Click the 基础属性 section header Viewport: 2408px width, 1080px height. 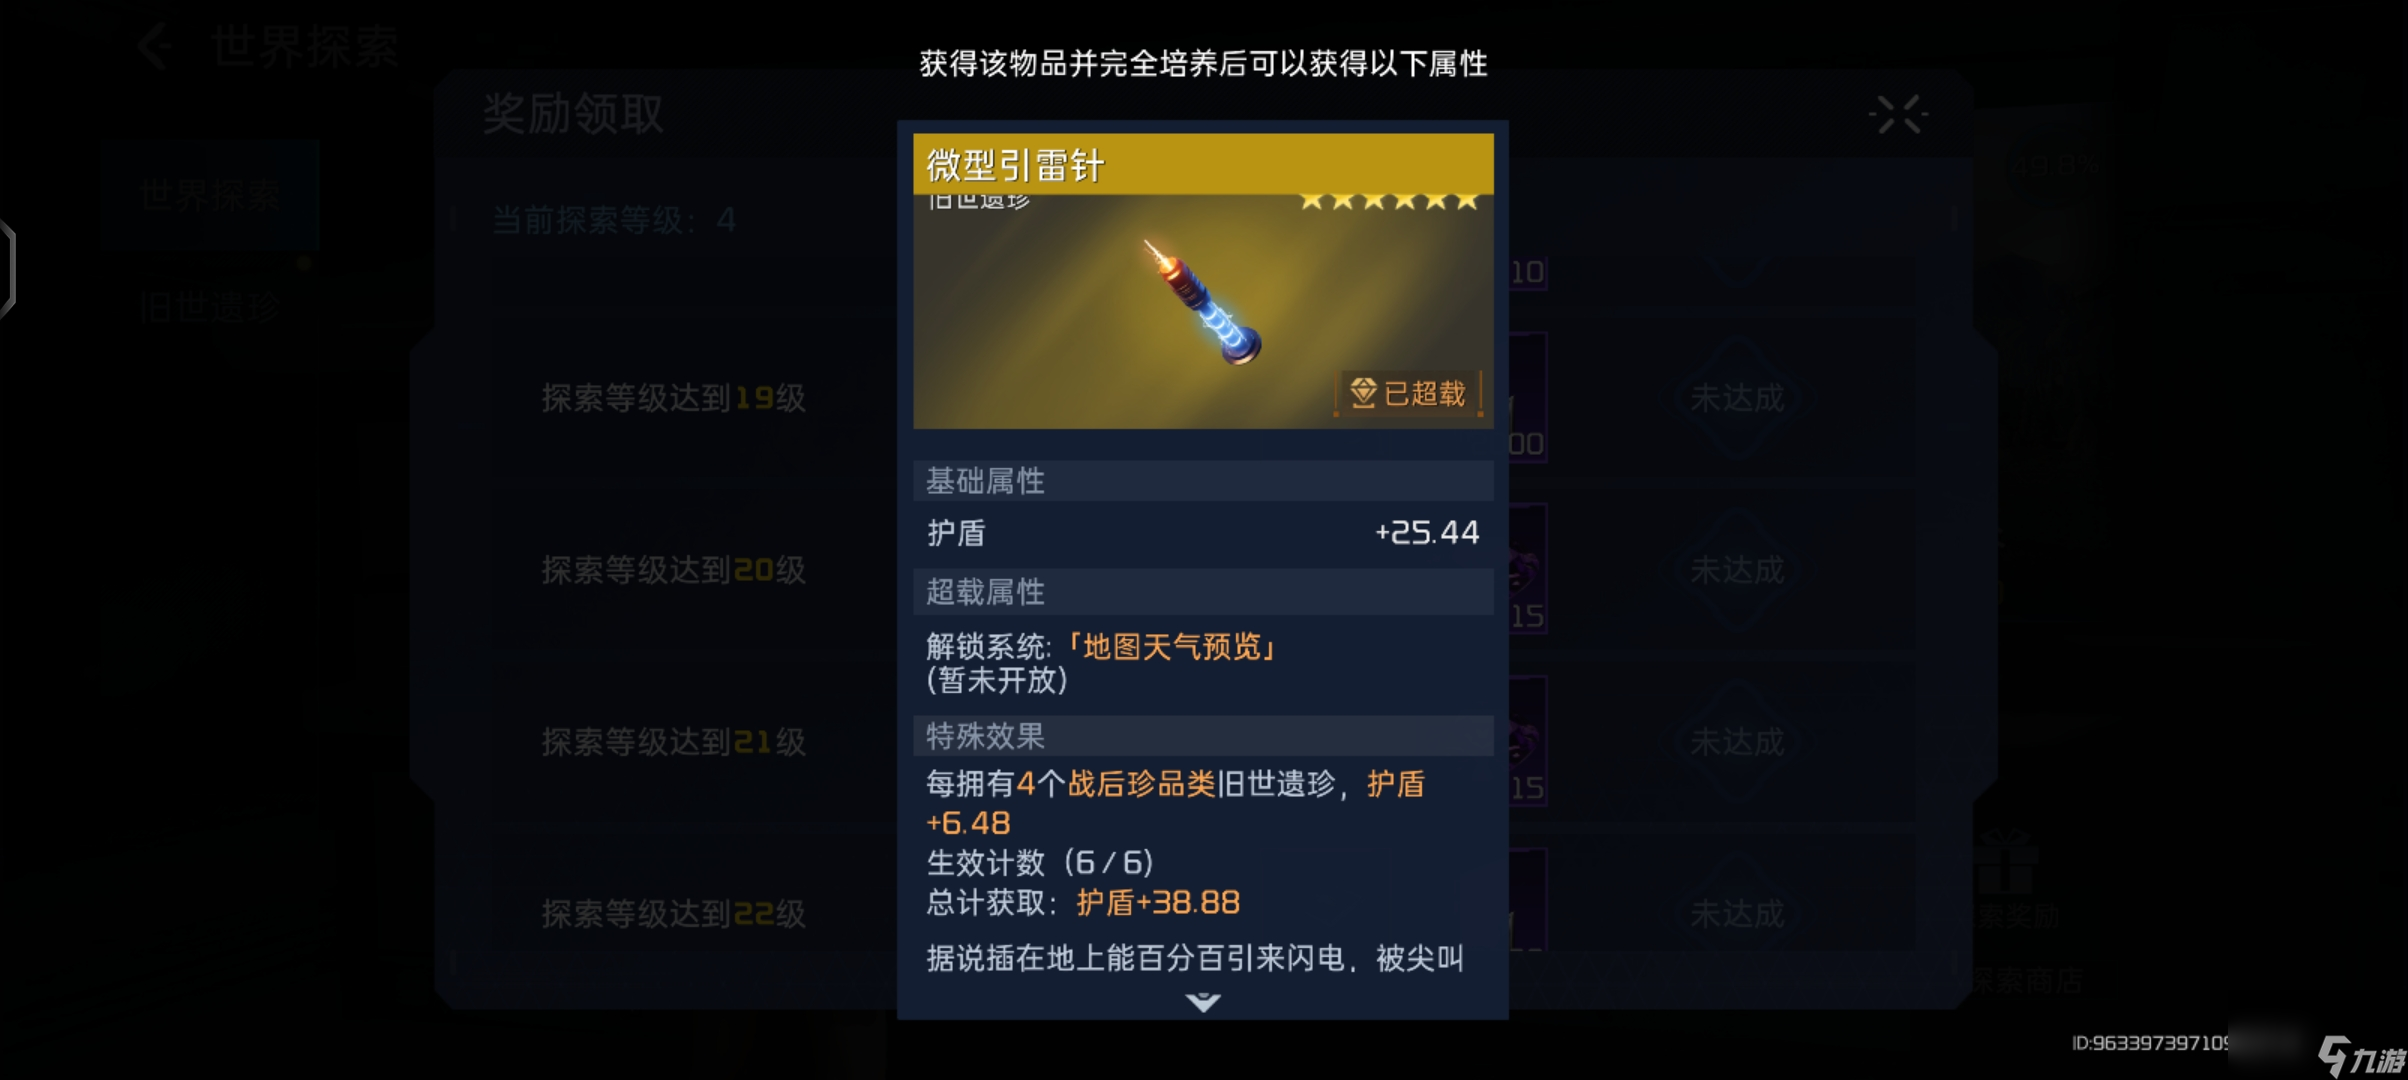pyautogui.click(x=1203, y=481)
